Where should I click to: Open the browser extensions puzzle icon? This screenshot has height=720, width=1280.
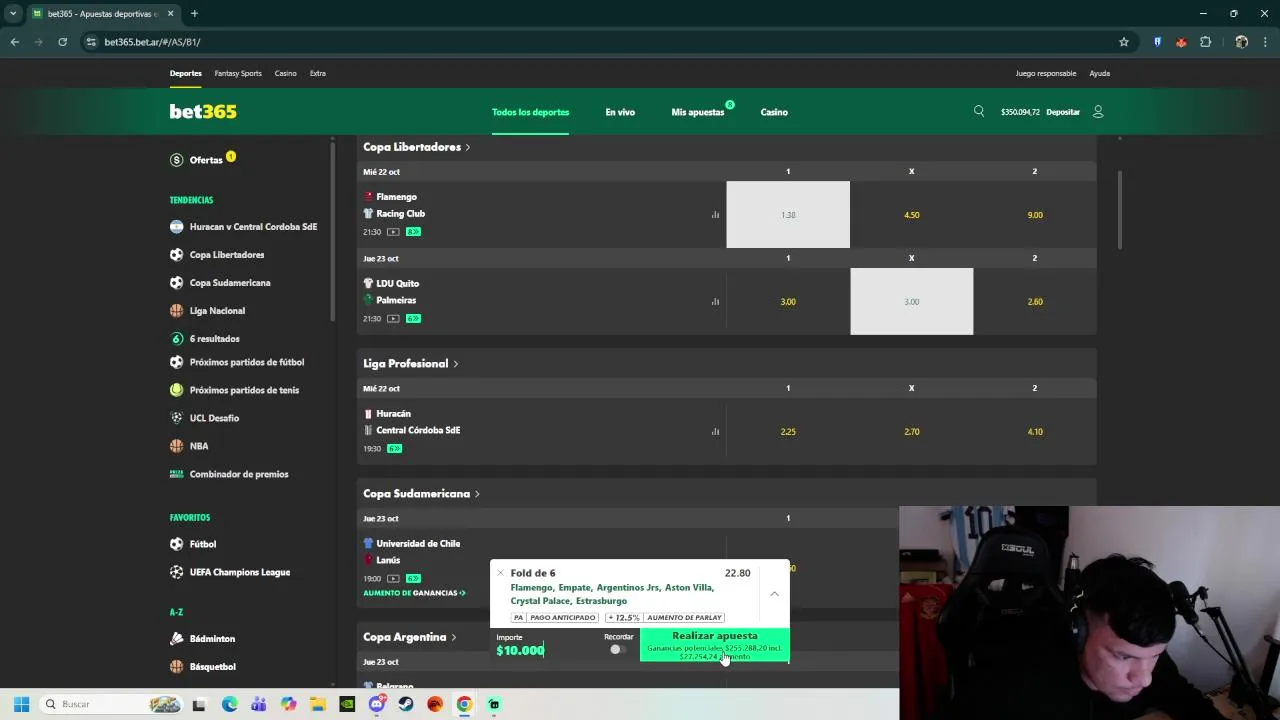click(x=1205, y=42)
